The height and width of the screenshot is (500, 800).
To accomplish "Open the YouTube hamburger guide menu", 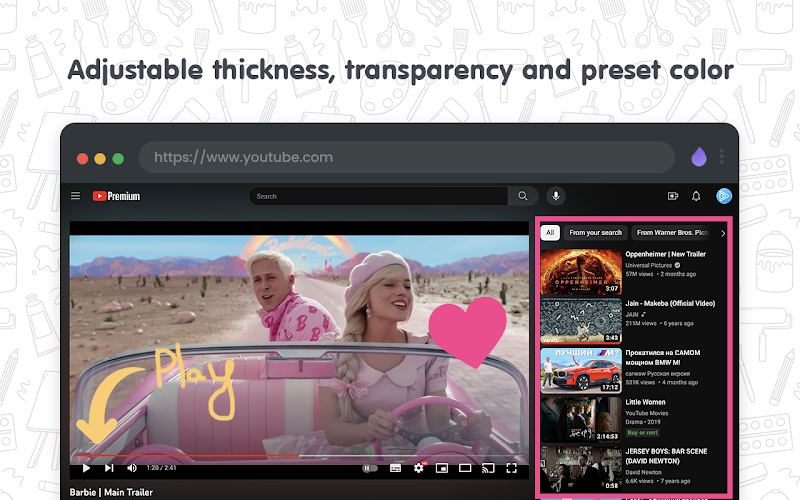I will click(x=76, y=196).
